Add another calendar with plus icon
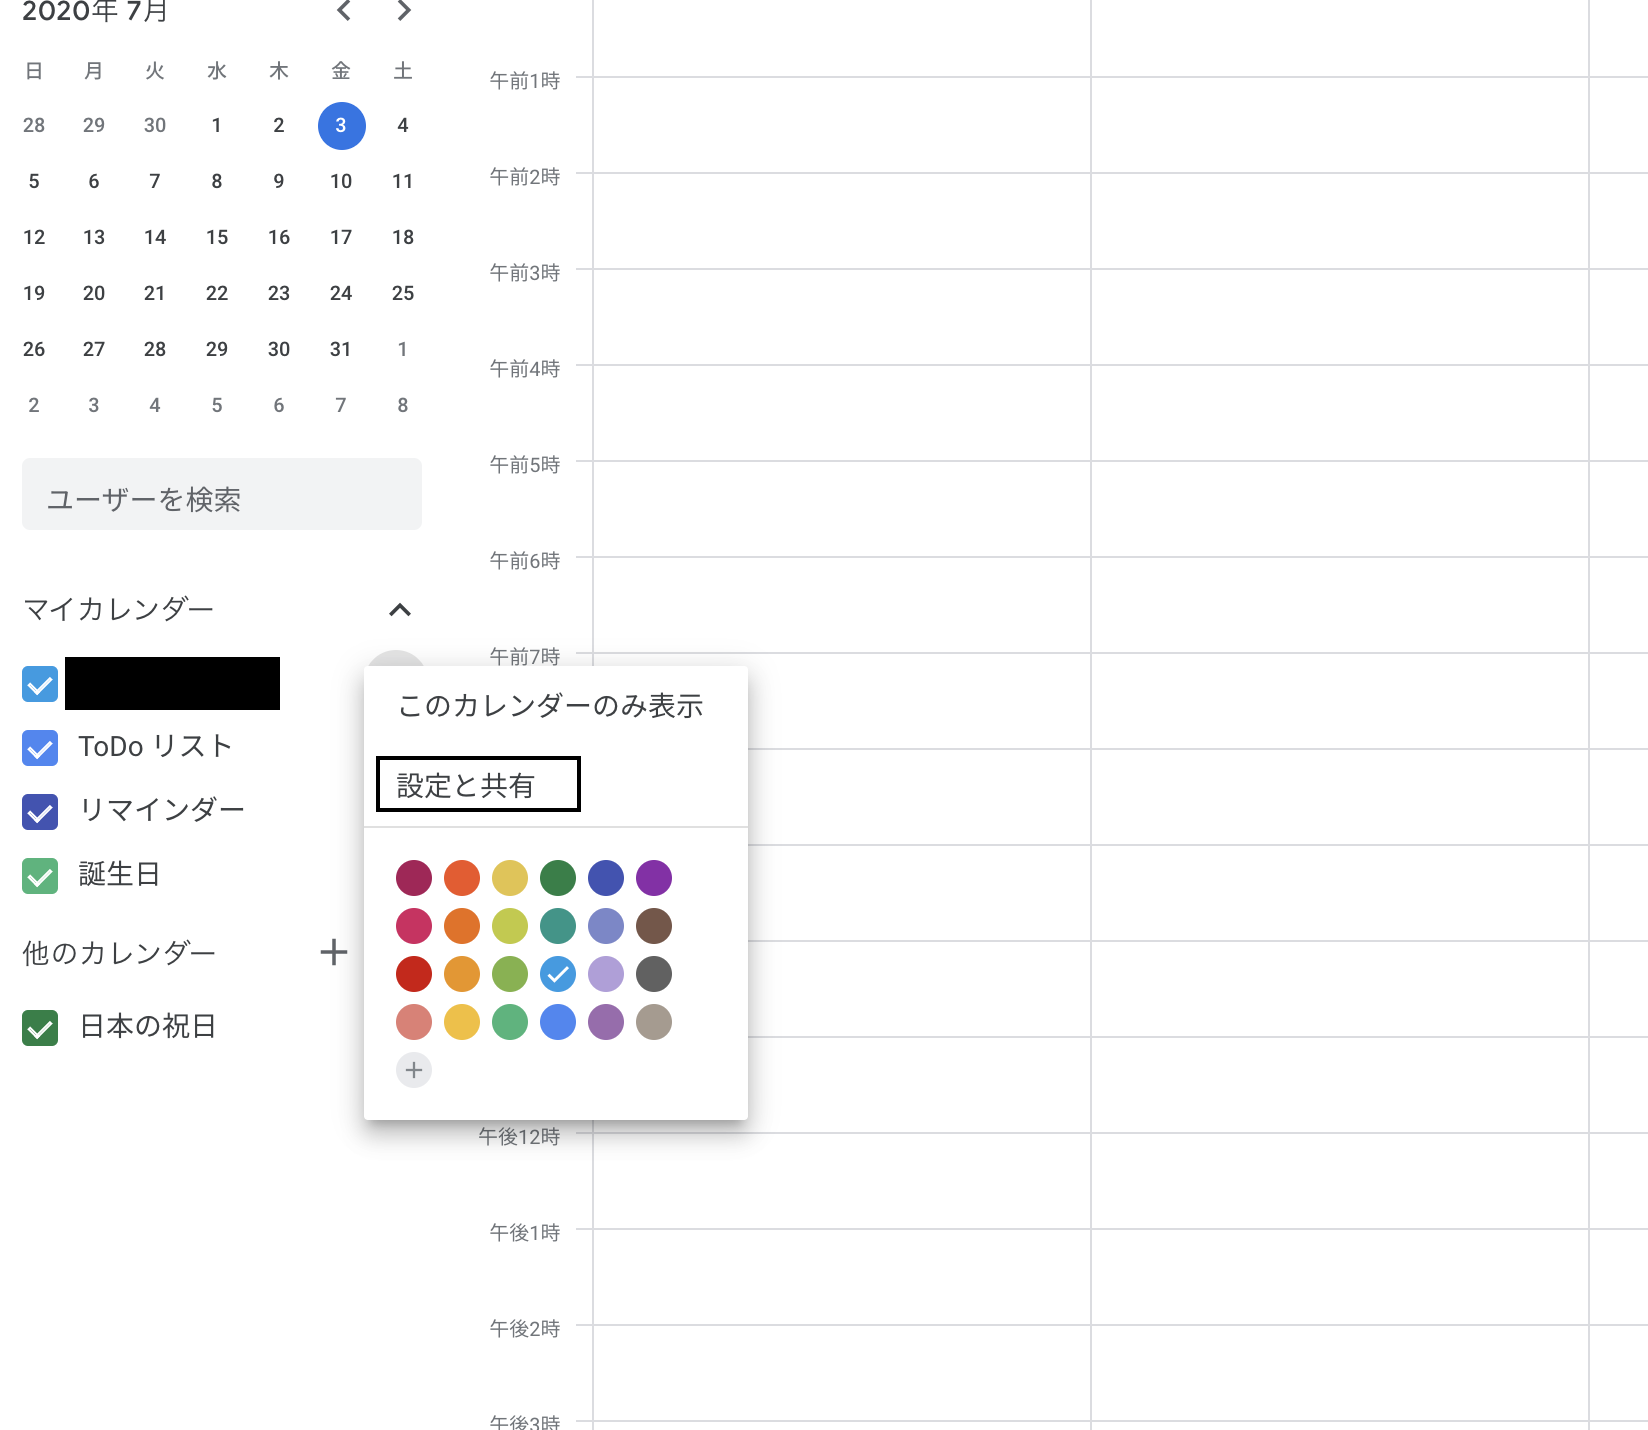 334,952
